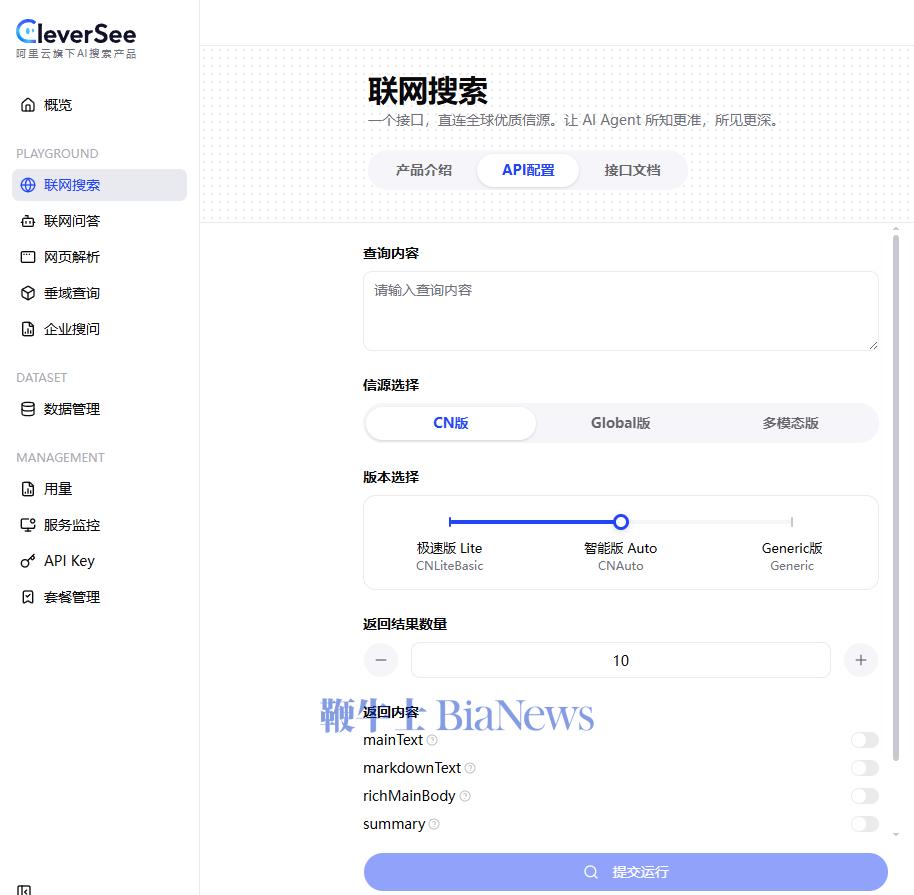
Task: Click the help icon next to mainText
Action: pos(432,740)
